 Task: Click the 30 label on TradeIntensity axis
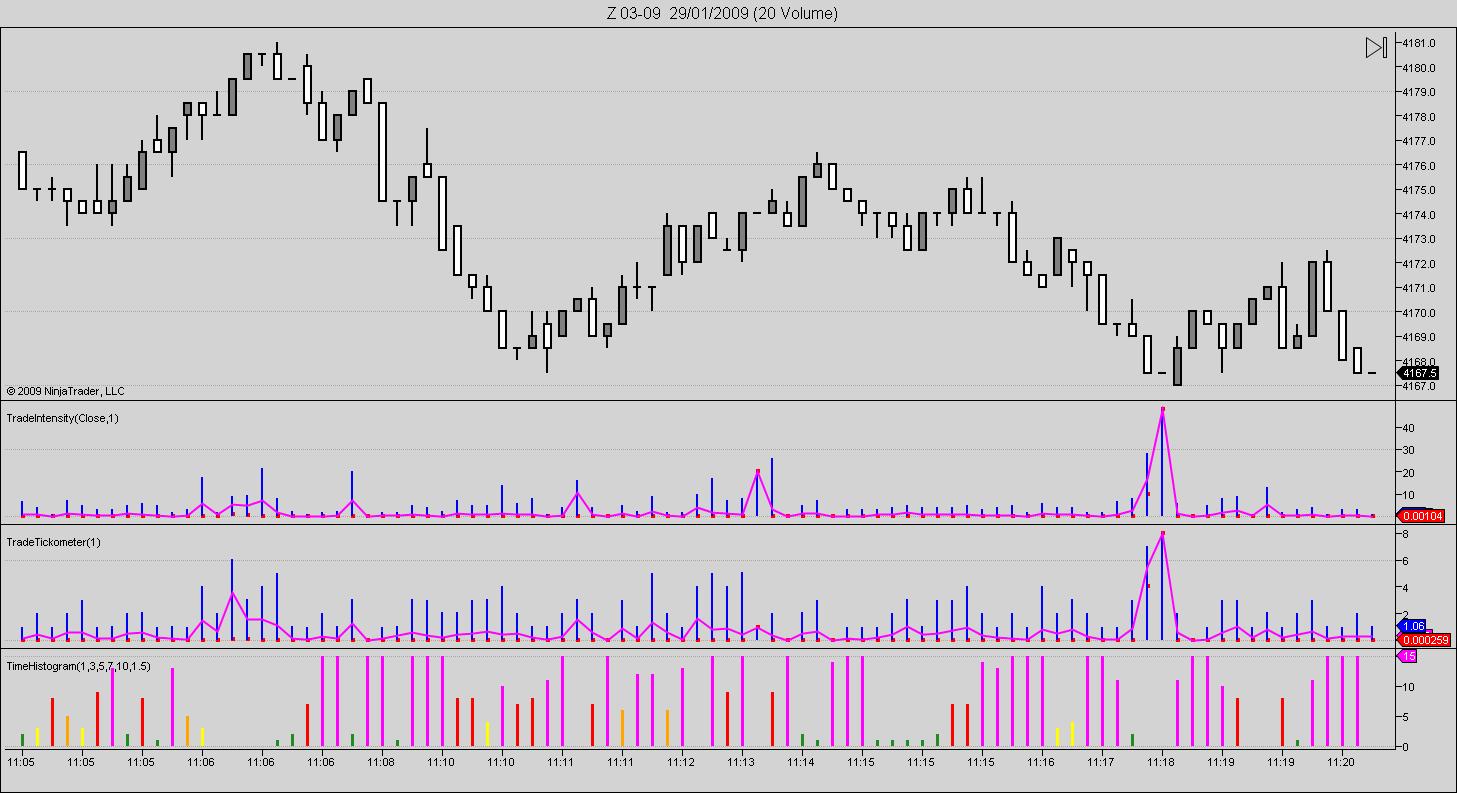click(1408, 450)
